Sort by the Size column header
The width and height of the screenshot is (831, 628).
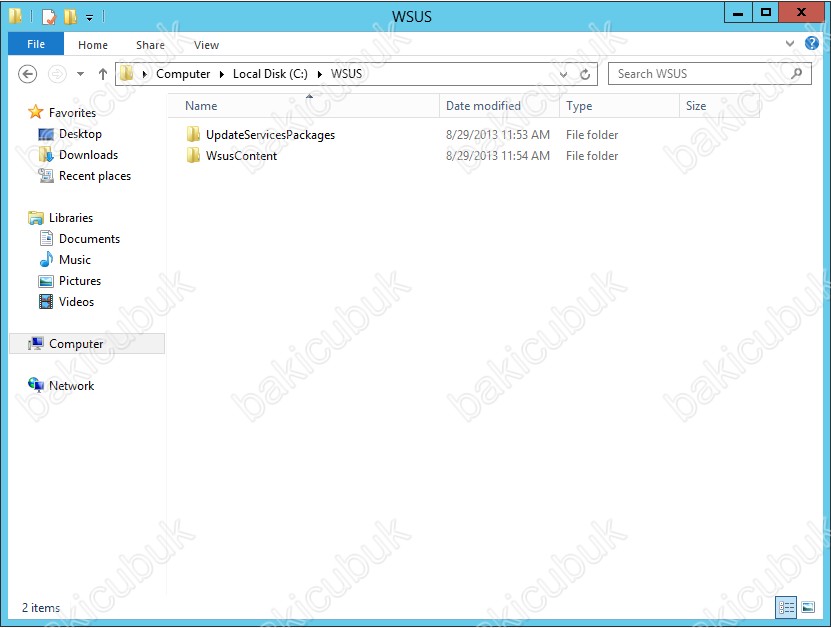[719, 105]
